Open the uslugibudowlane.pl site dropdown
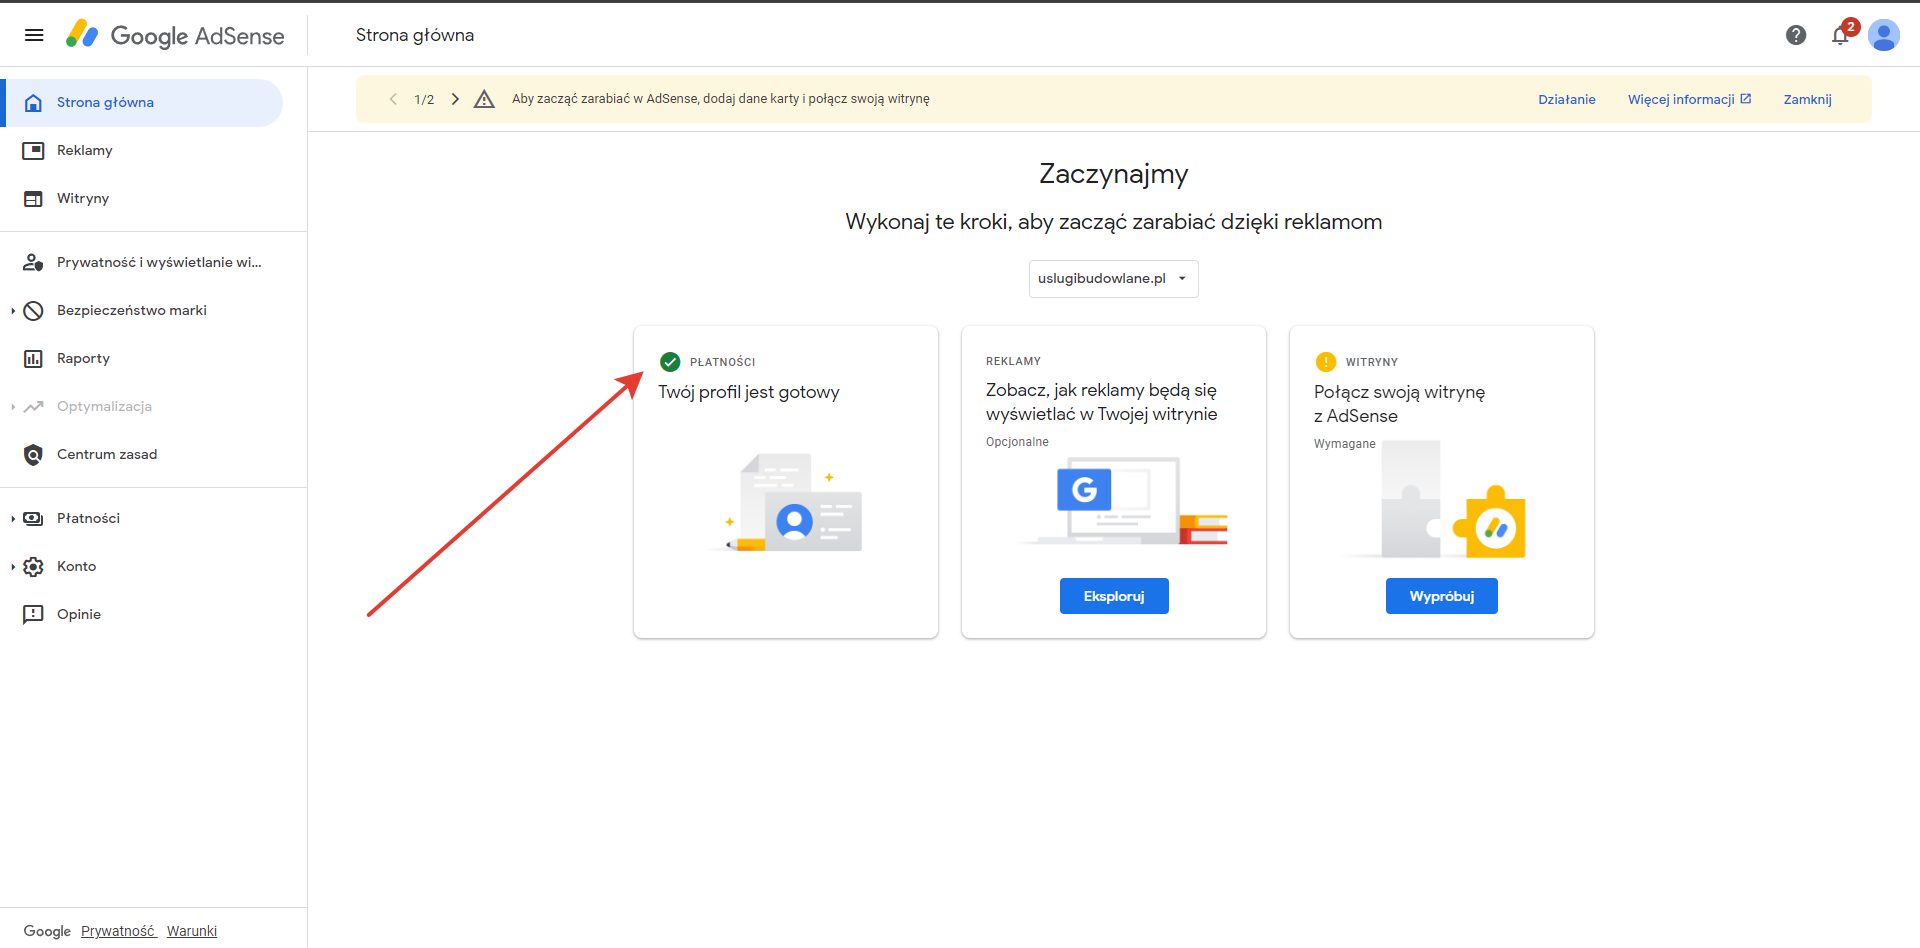Image resolution: width=1920 pixels, height=948 pixels. coord(1113,279)
